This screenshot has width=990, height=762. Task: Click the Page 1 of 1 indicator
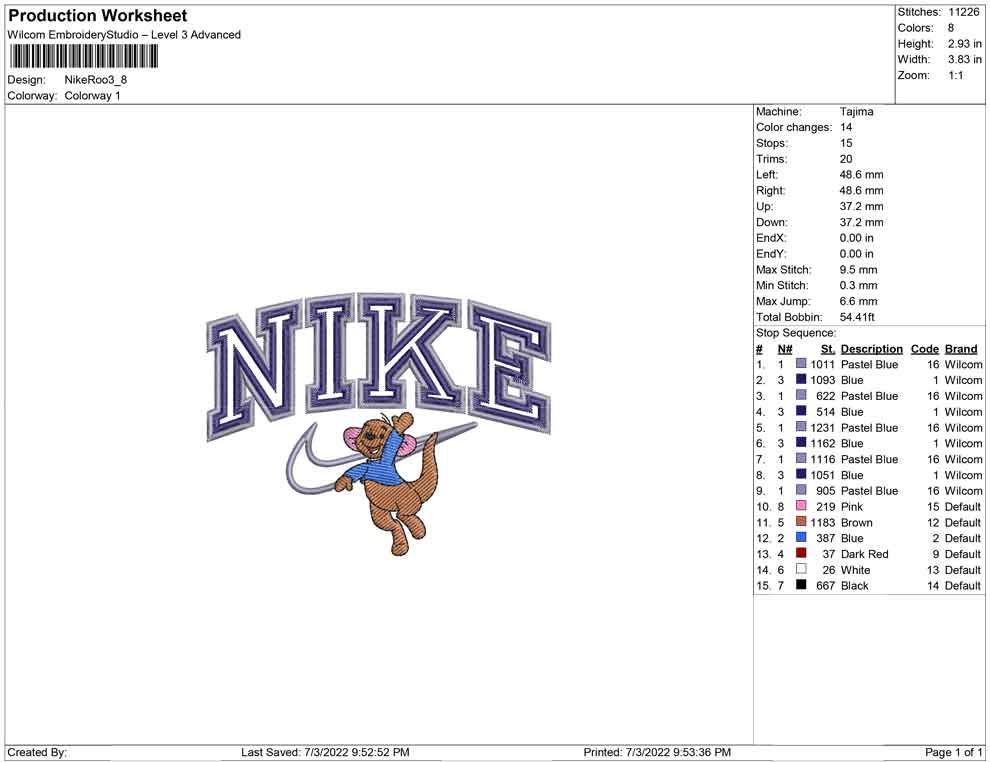tap(953, 752)
